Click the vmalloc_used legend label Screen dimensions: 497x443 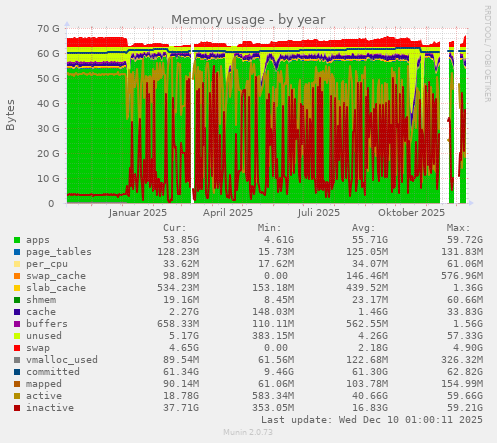62,360
